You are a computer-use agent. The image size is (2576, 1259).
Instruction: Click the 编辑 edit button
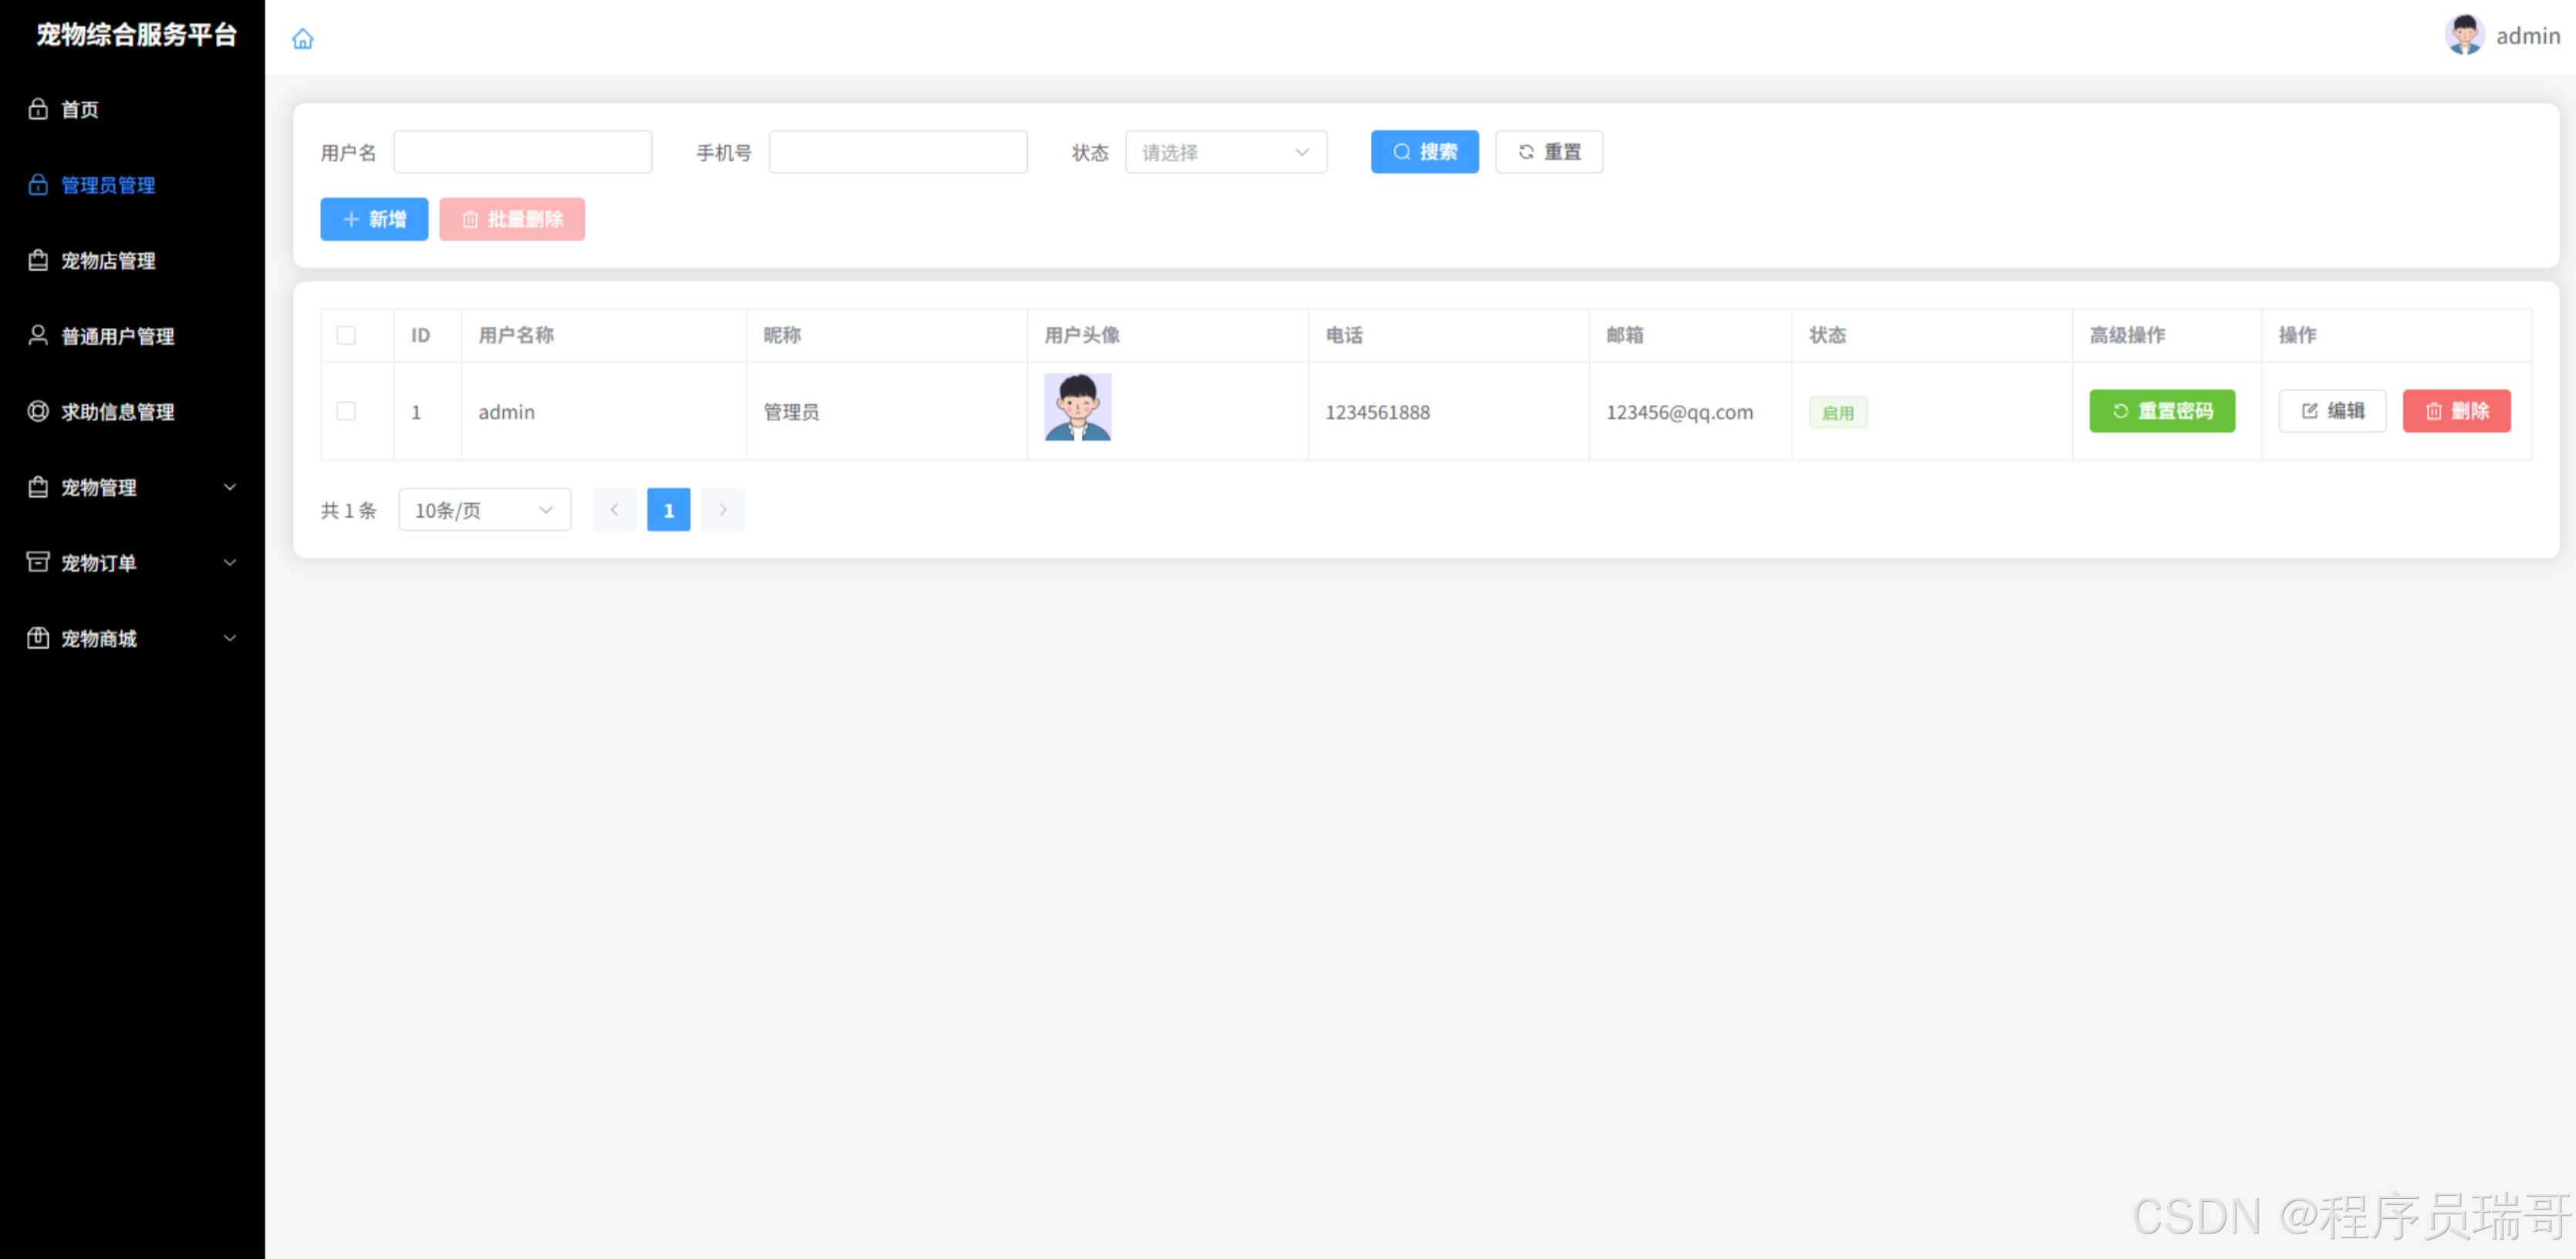click(x=2331, y=411)
